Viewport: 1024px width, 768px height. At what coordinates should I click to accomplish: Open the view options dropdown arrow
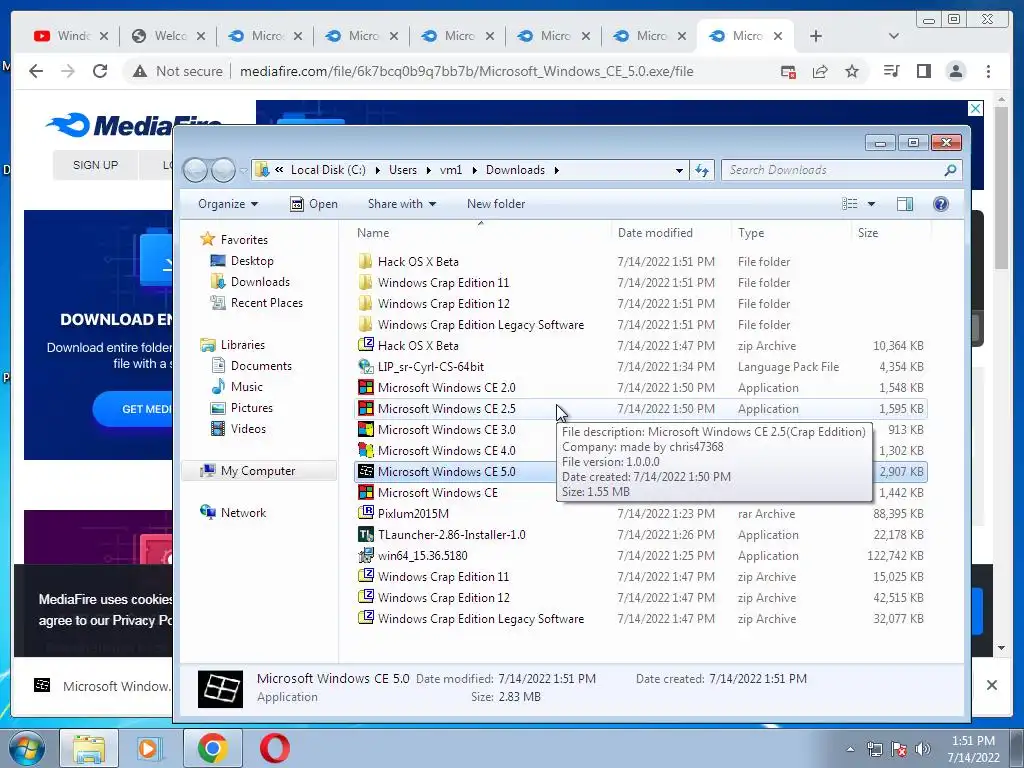pyautogui.click(x=871, y=204)
